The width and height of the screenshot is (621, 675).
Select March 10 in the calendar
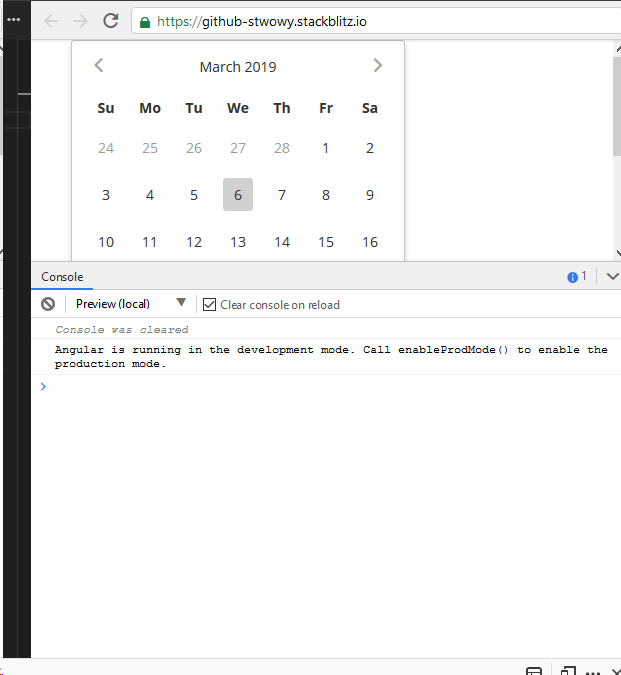click(x=106, y=242)
